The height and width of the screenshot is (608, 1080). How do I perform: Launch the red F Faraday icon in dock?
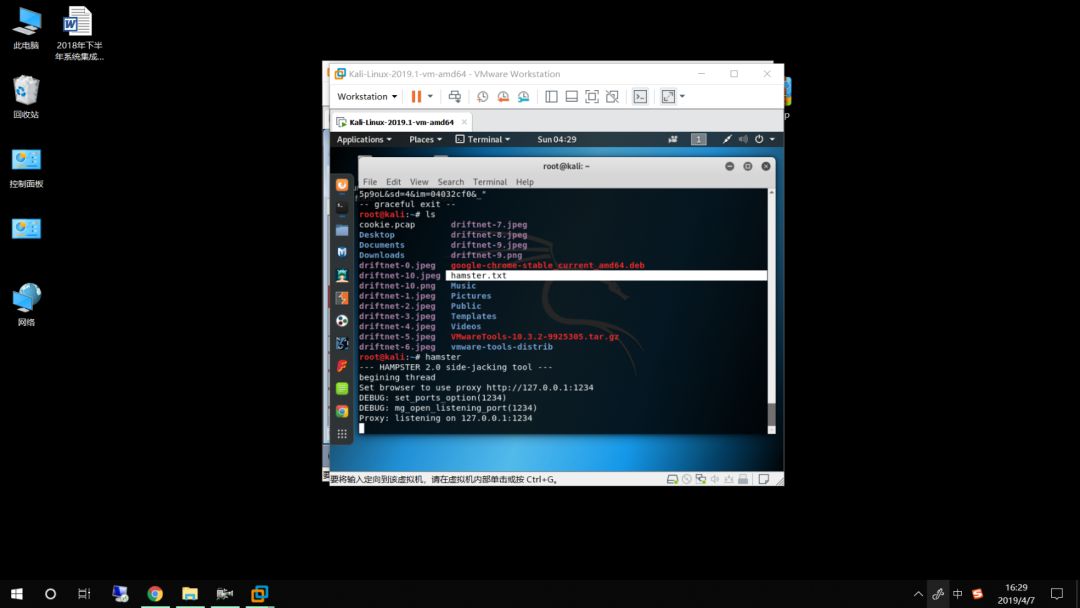click(342, 366)
